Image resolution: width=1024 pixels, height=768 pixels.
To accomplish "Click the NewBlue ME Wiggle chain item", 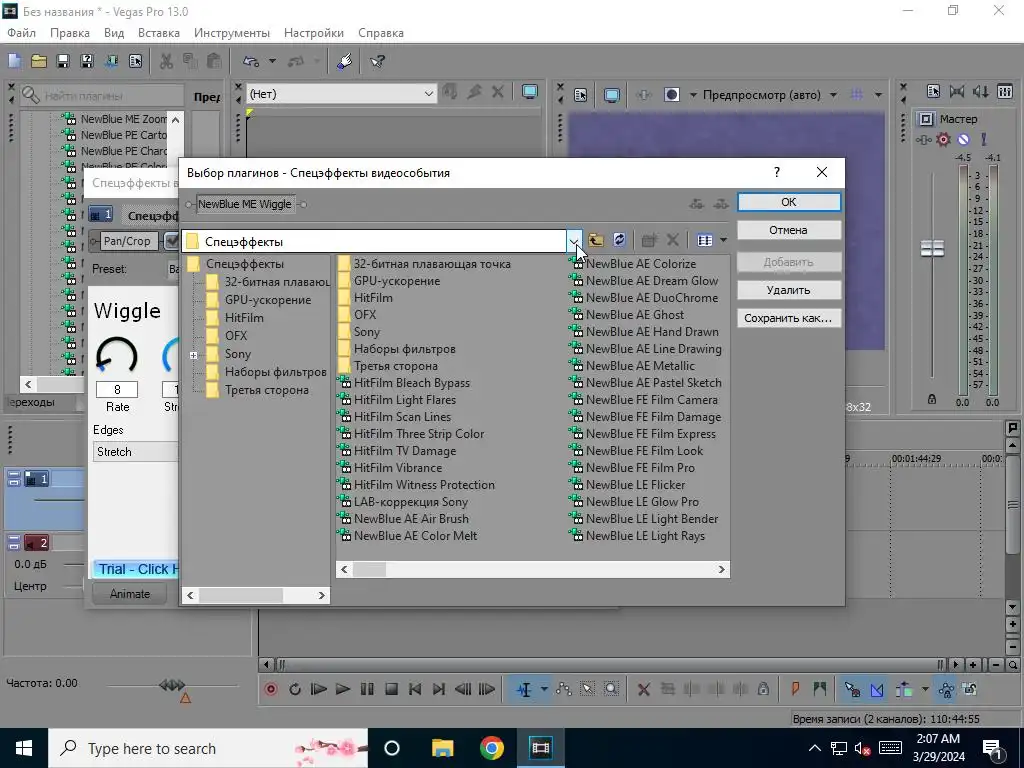I will tap(245, 204).
